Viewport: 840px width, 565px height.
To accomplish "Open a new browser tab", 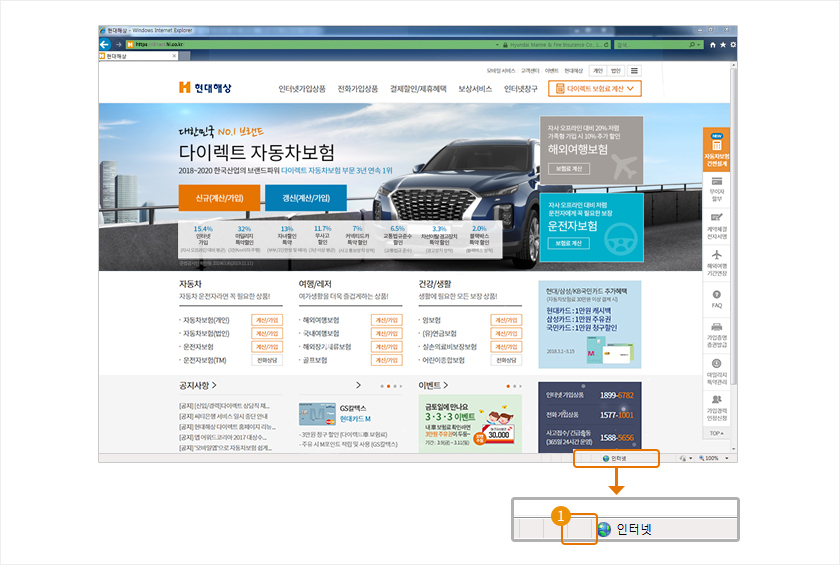I will 184,56.
